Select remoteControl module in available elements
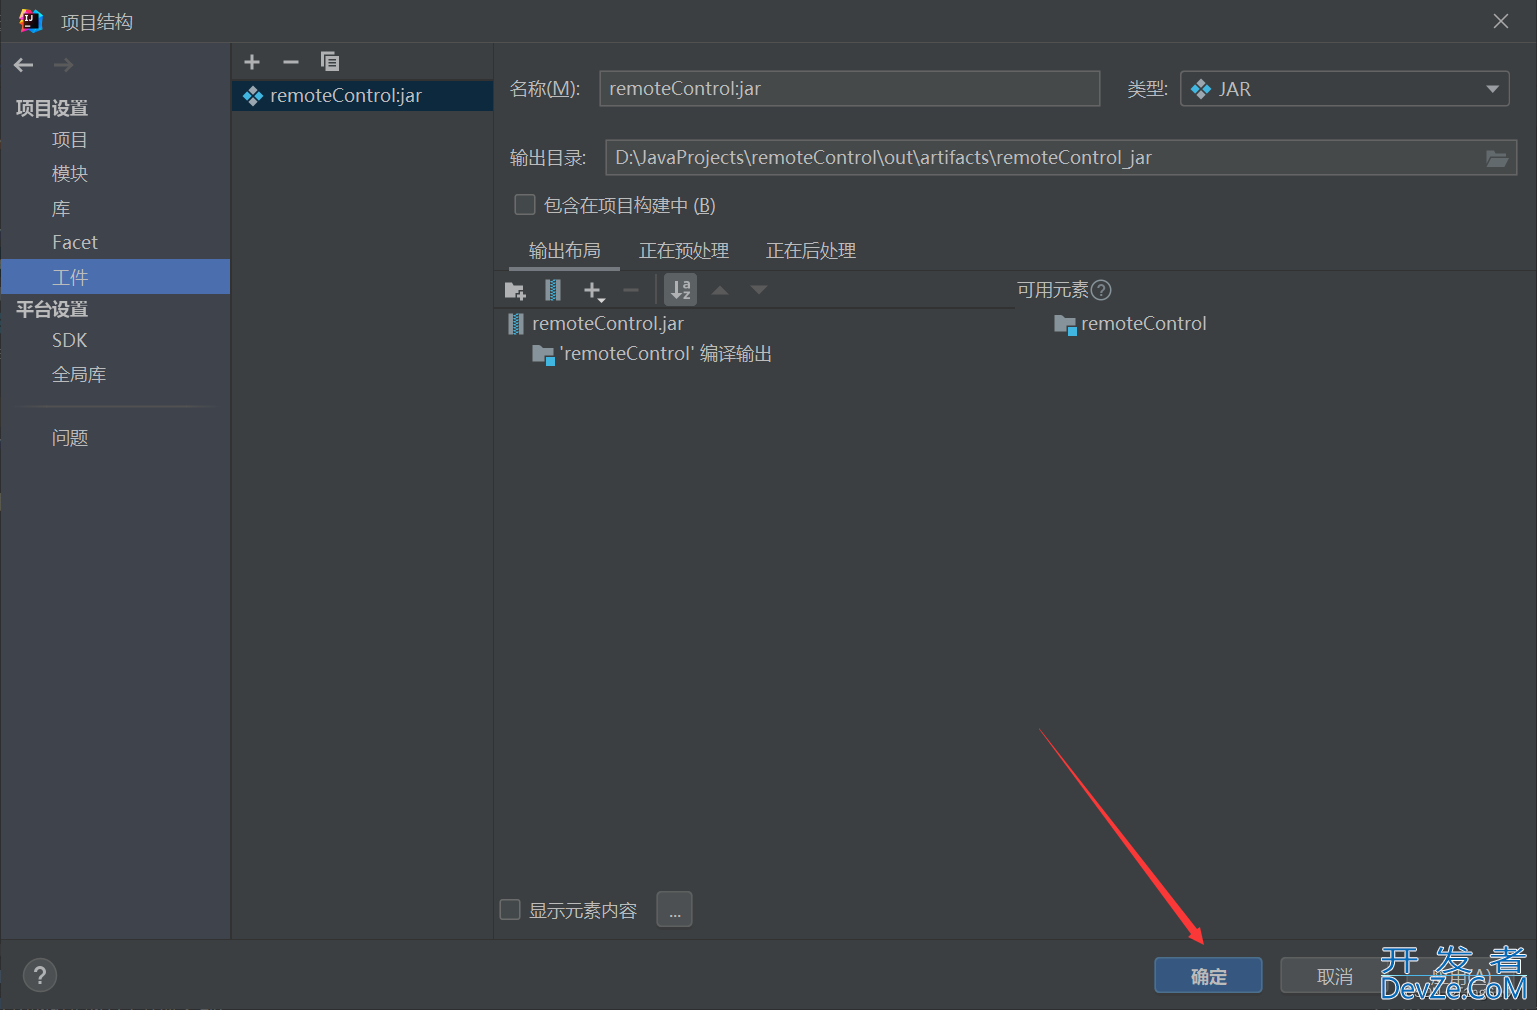This screenshot has width=1537, height=1010. coord(1131,324)
